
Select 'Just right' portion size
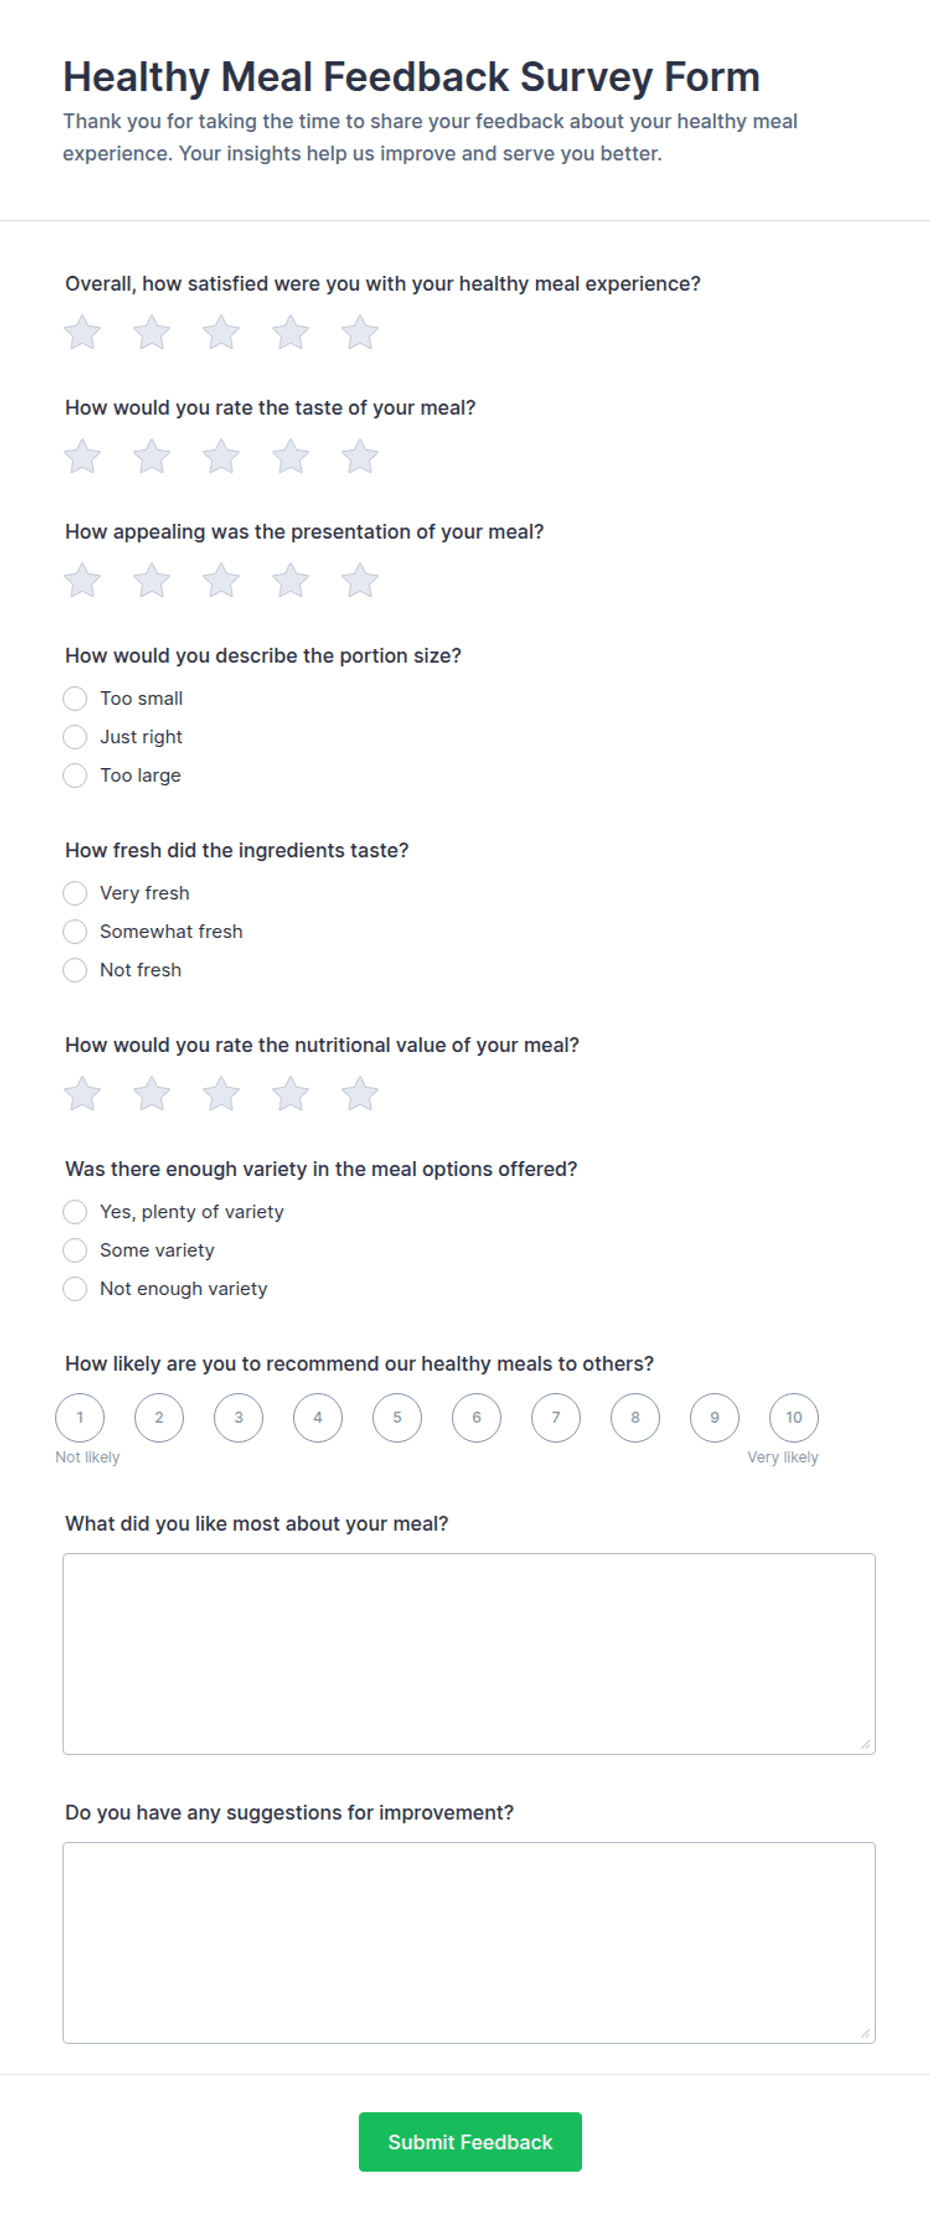click(x=75, y=737)
